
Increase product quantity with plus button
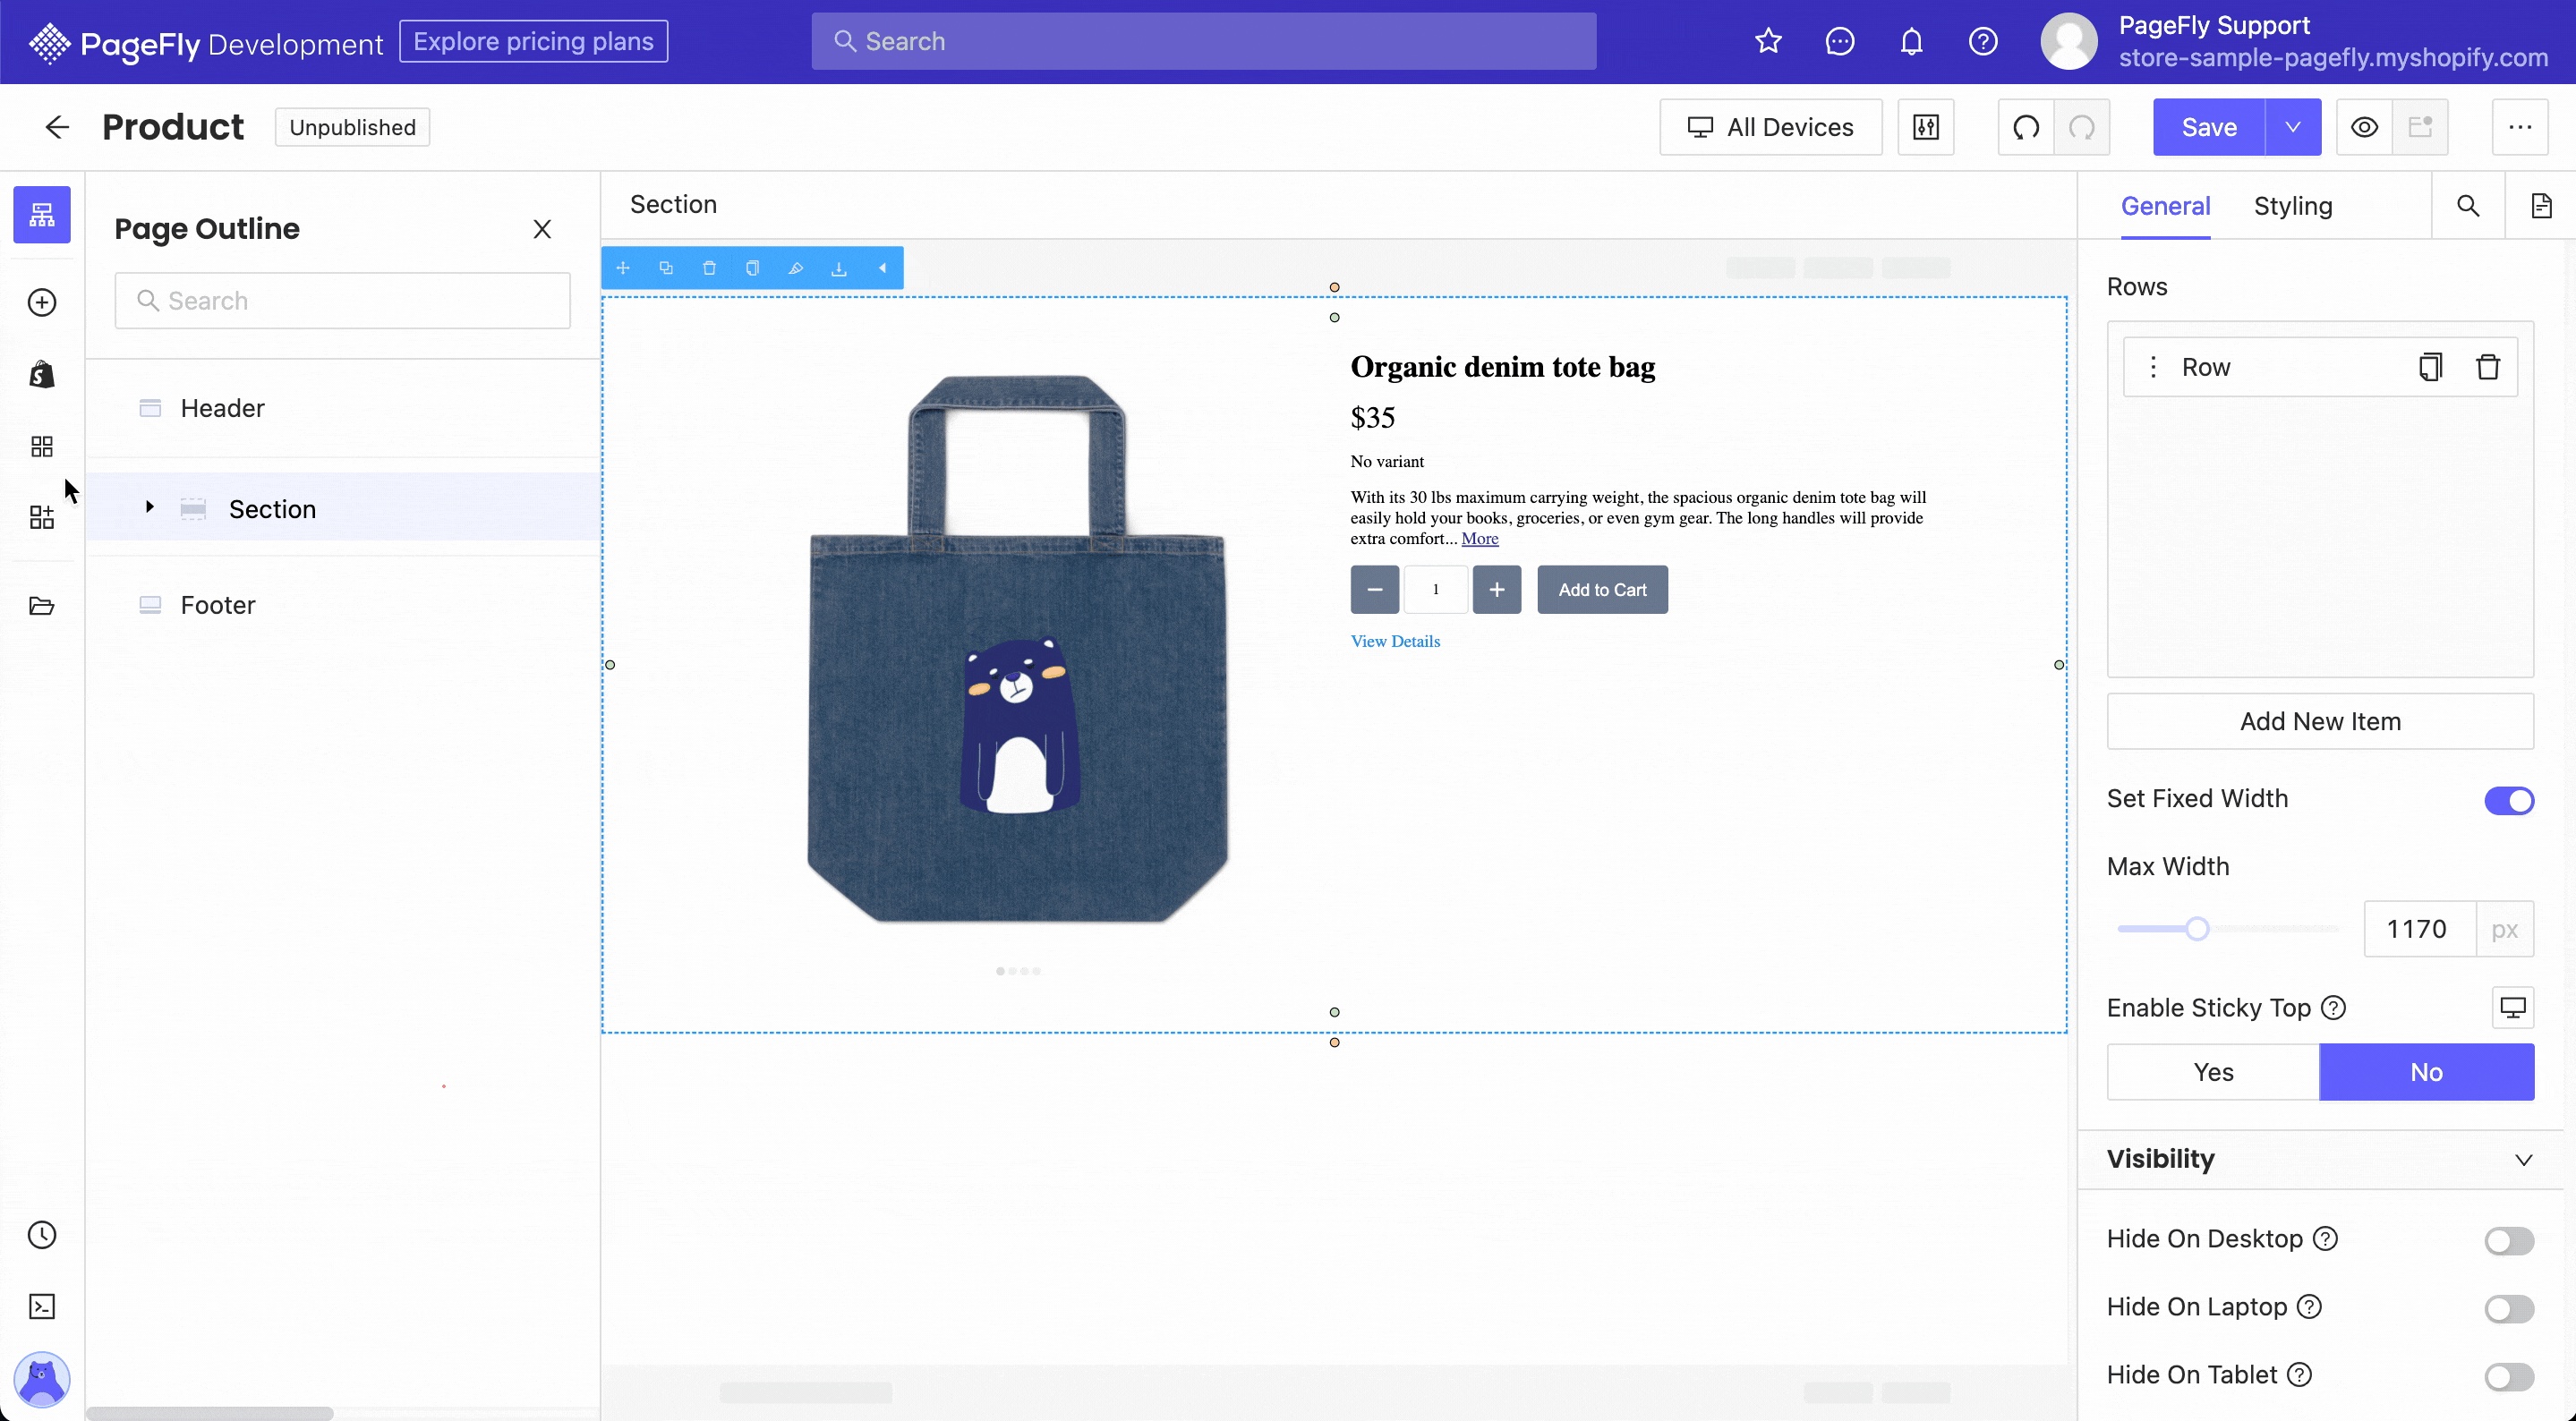click(1497, 590)
